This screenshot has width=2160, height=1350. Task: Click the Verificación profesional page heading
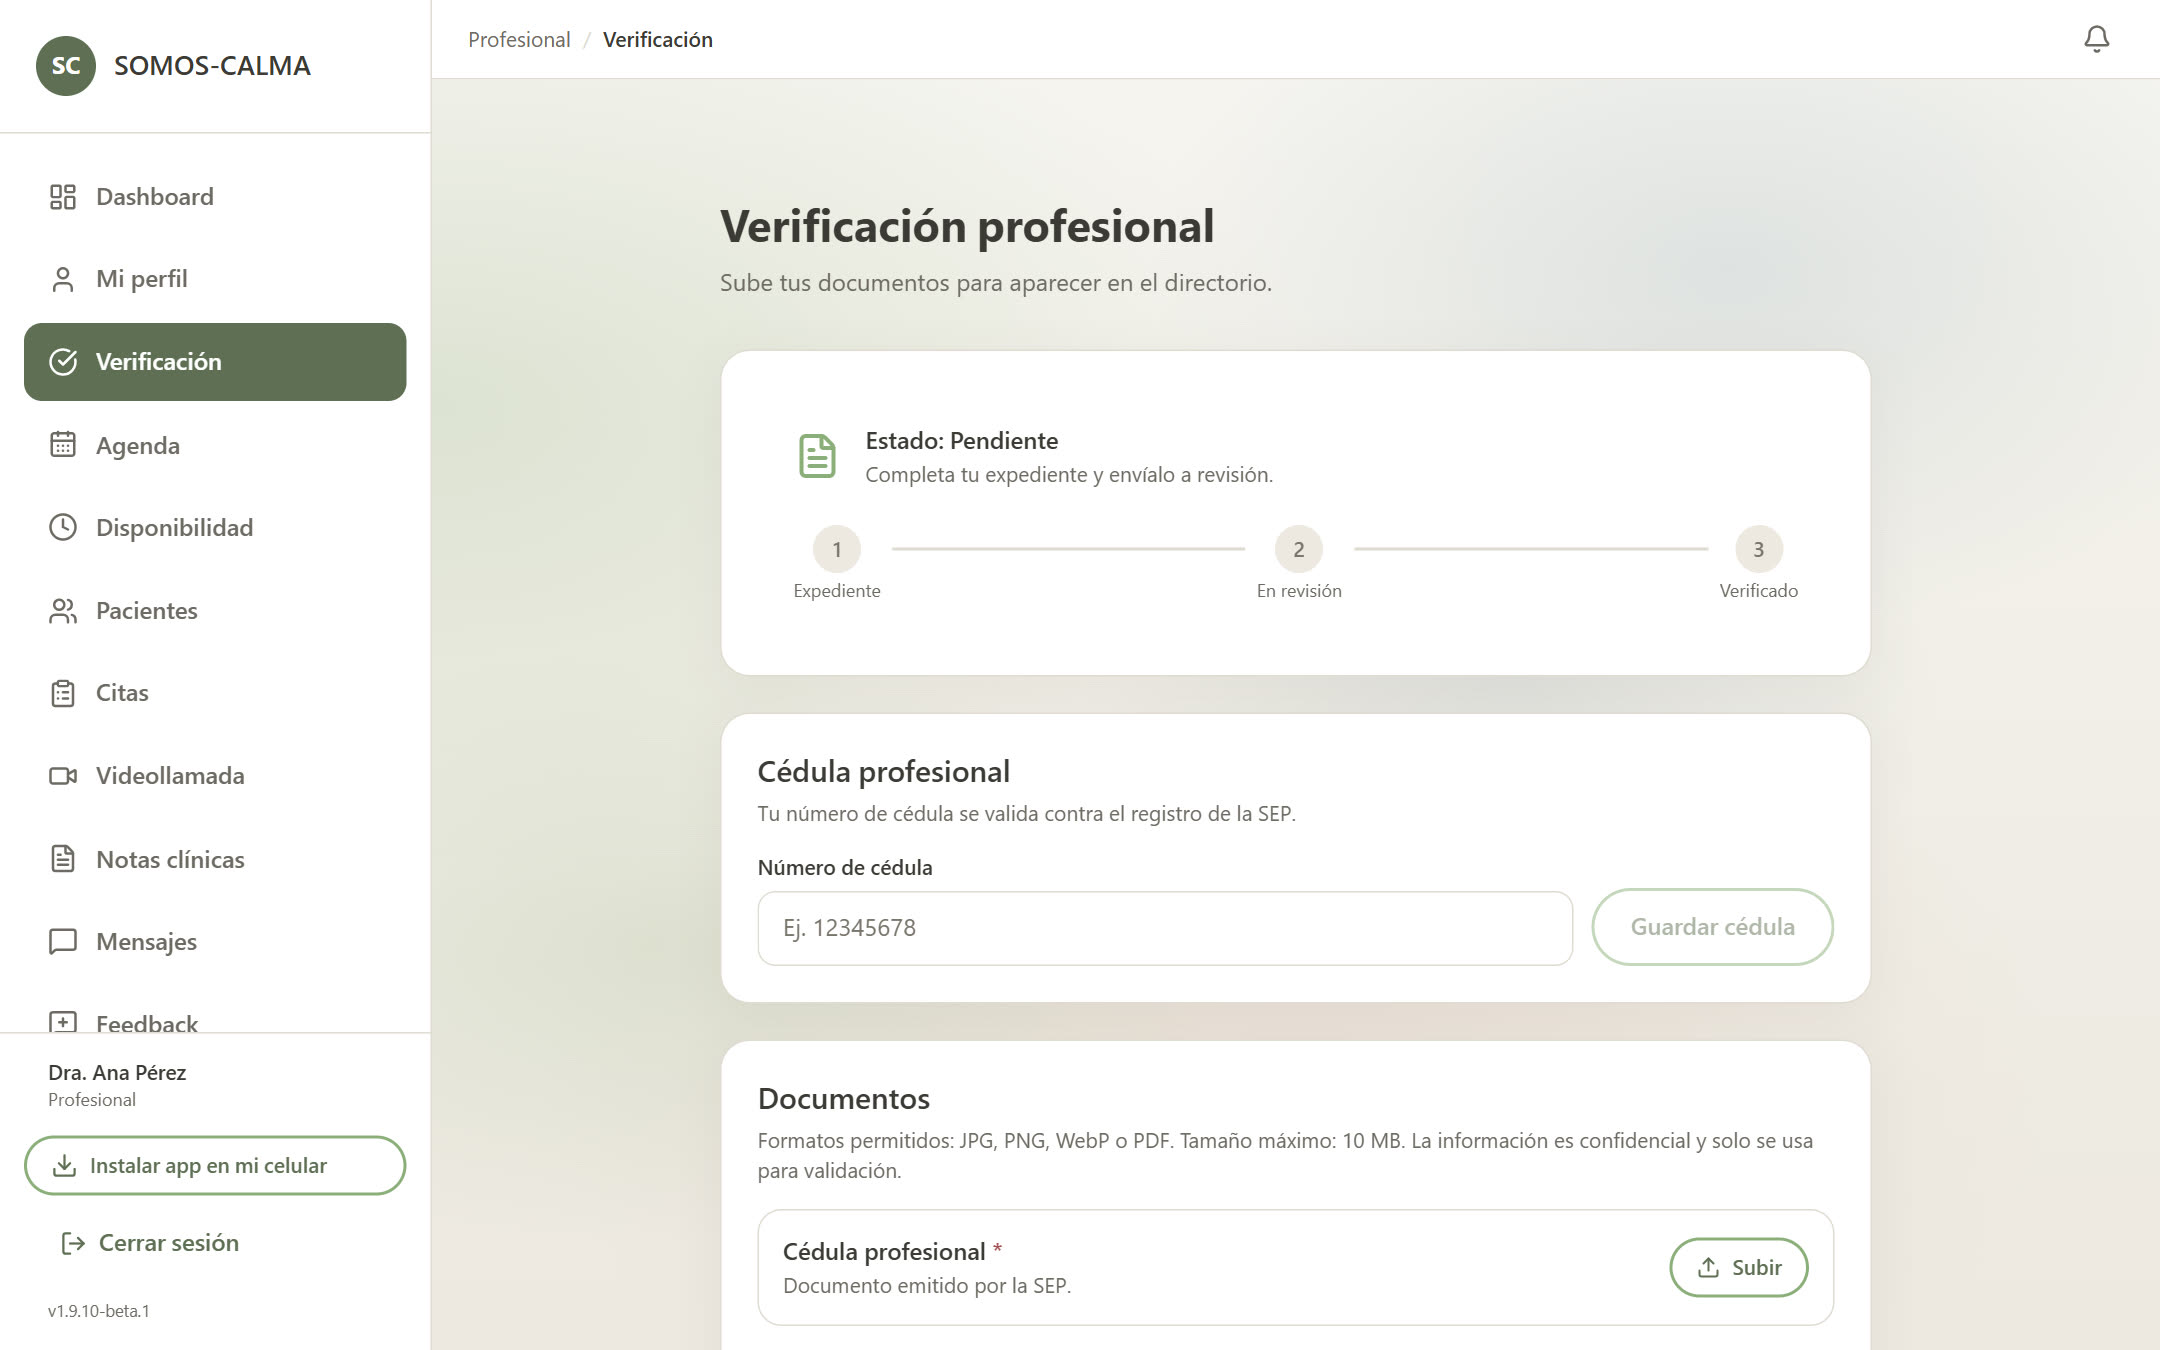[x=967, y=226]
